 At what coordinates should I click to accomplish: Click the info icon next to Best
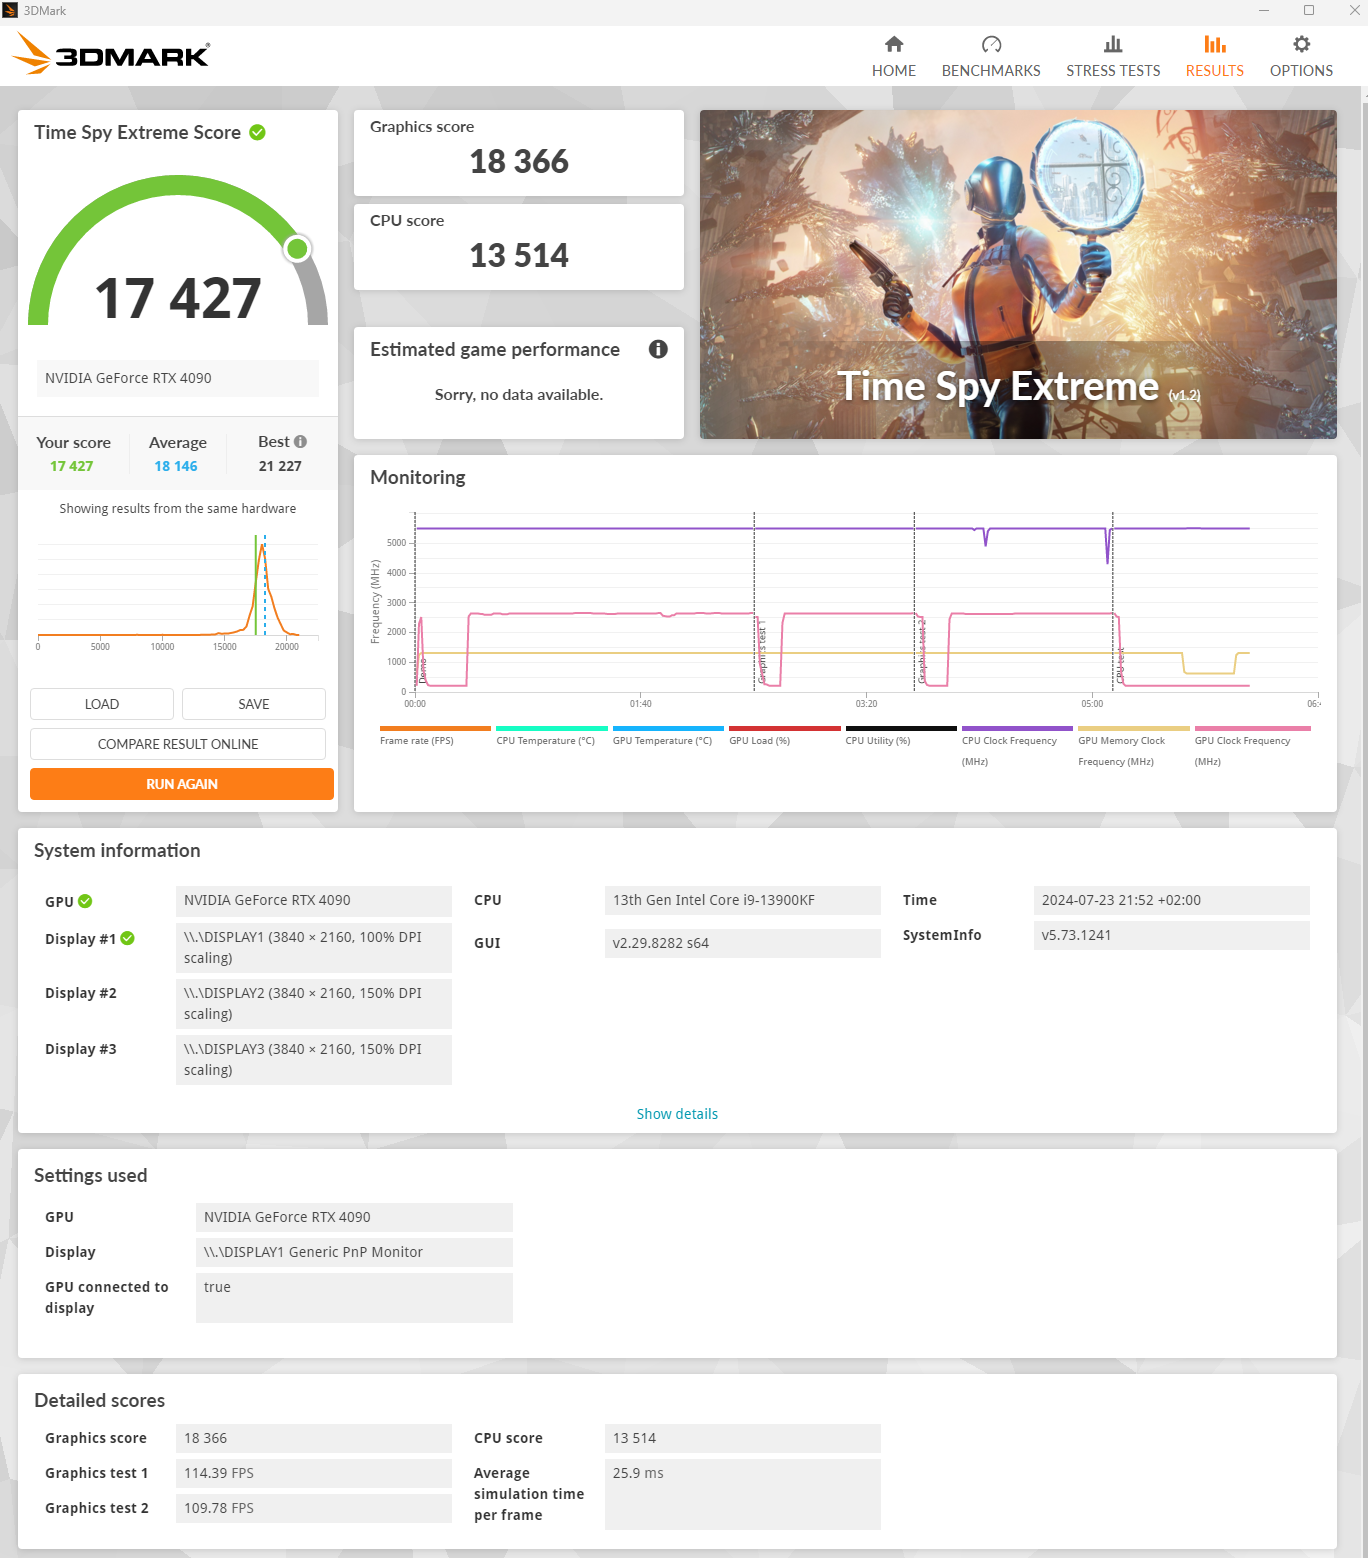tap(300, 442)
